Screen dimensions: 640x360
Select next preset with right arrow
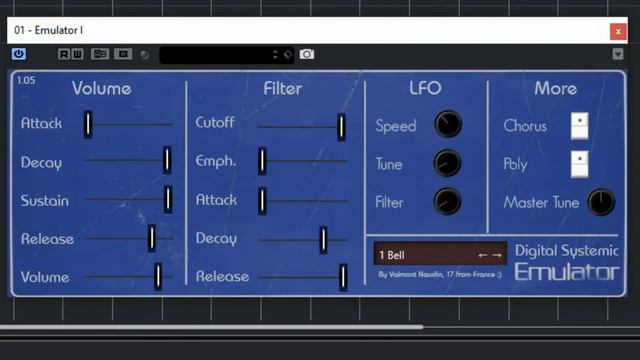pyautogui.click(x=497, y=256)
